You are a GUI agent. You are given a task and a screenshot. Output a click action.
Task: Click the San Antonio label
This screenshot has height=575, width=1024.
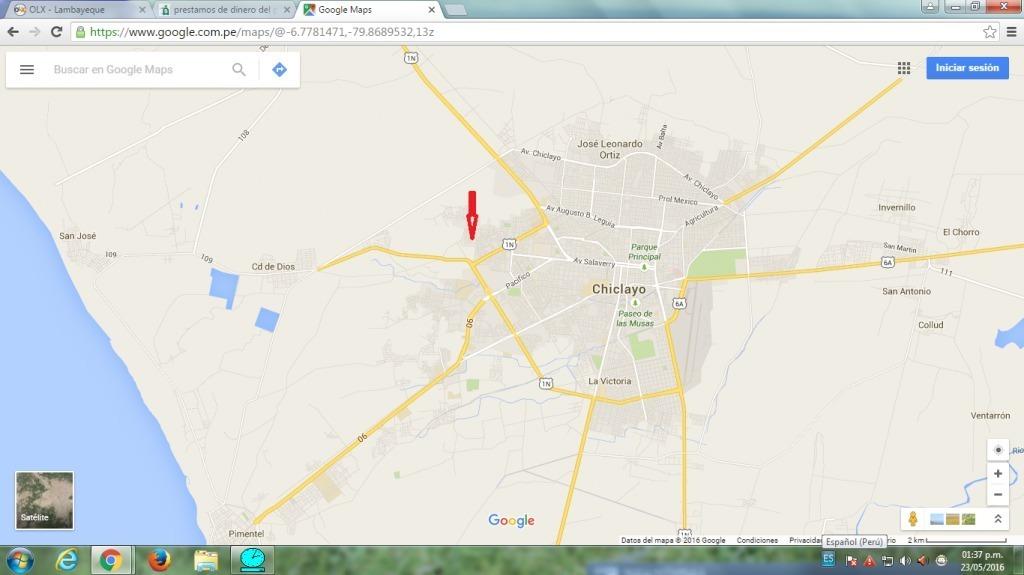coord(906,291)
